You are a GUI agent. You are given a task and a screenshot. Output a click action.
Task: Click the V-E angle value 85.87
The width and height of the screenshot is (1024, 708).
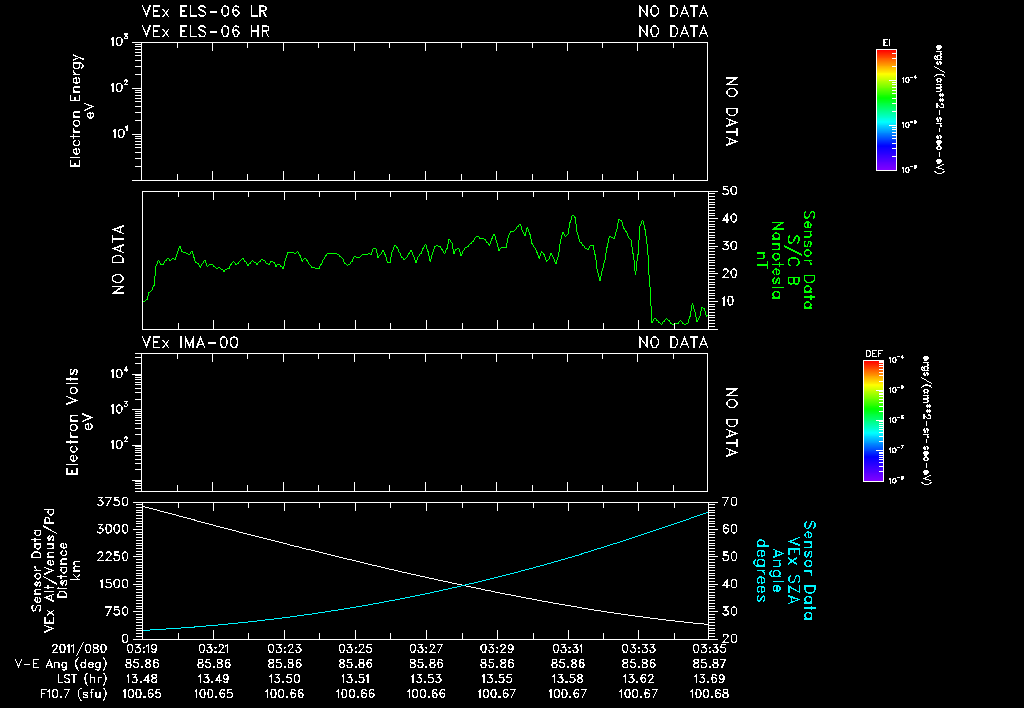coord(709,664)
